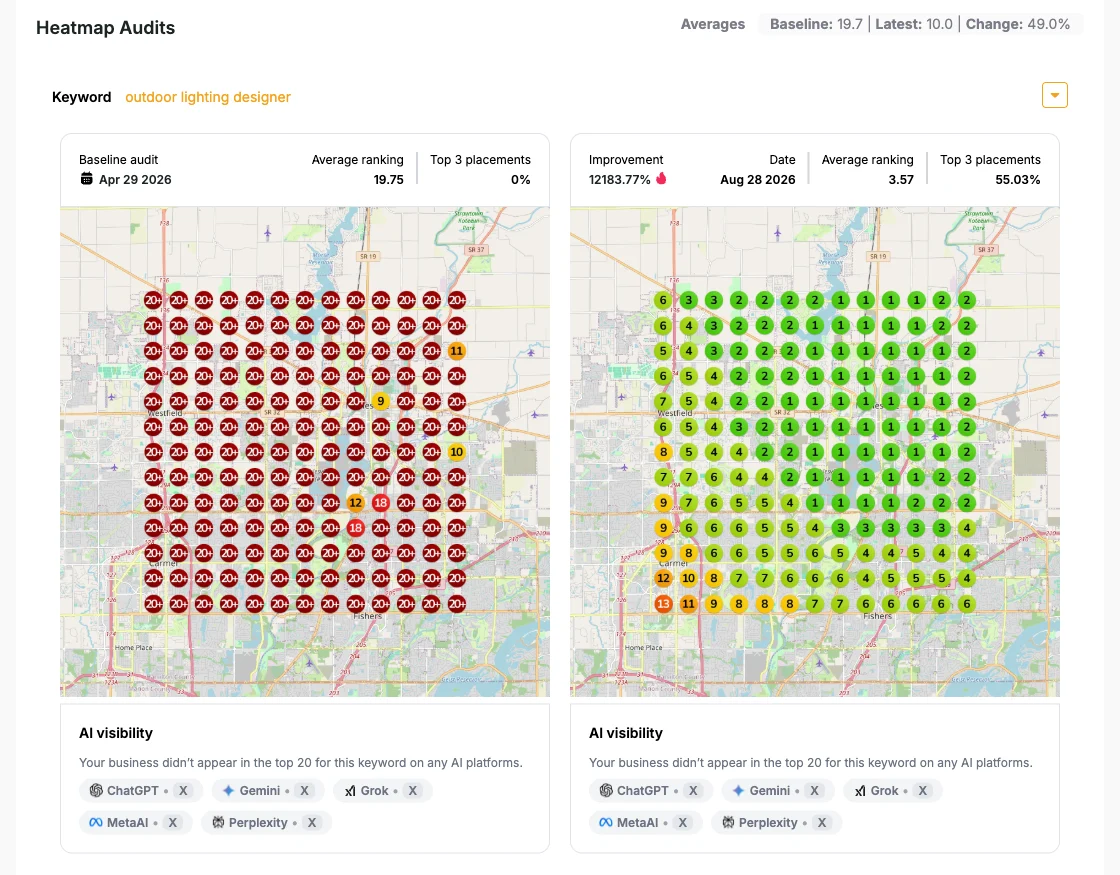Viewport: 1120px width, 875px height.
Task: Click the 55.03% top 3 placements value
Action: coord(1018,179)
